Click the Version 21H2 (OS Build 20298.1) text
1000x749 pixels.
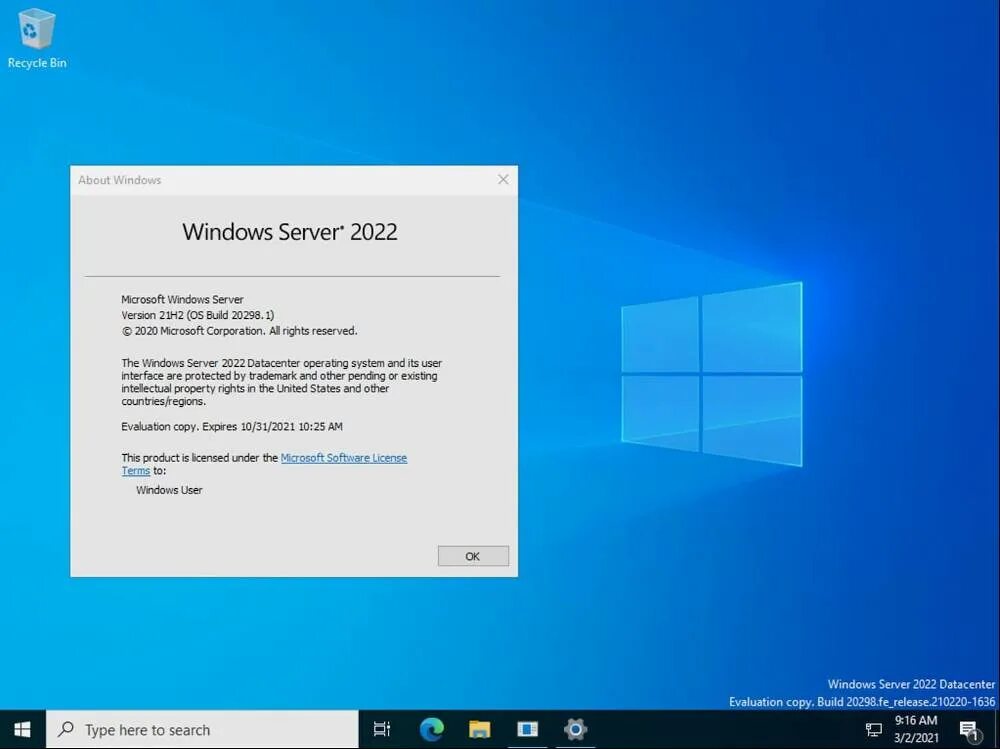tap(198, 315)
